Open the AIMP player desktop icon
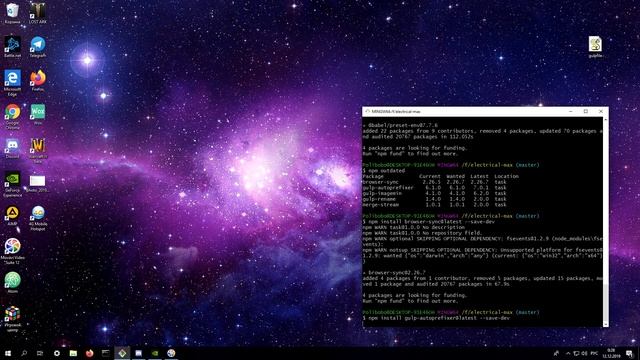640x360 pixels. point(12,216)
